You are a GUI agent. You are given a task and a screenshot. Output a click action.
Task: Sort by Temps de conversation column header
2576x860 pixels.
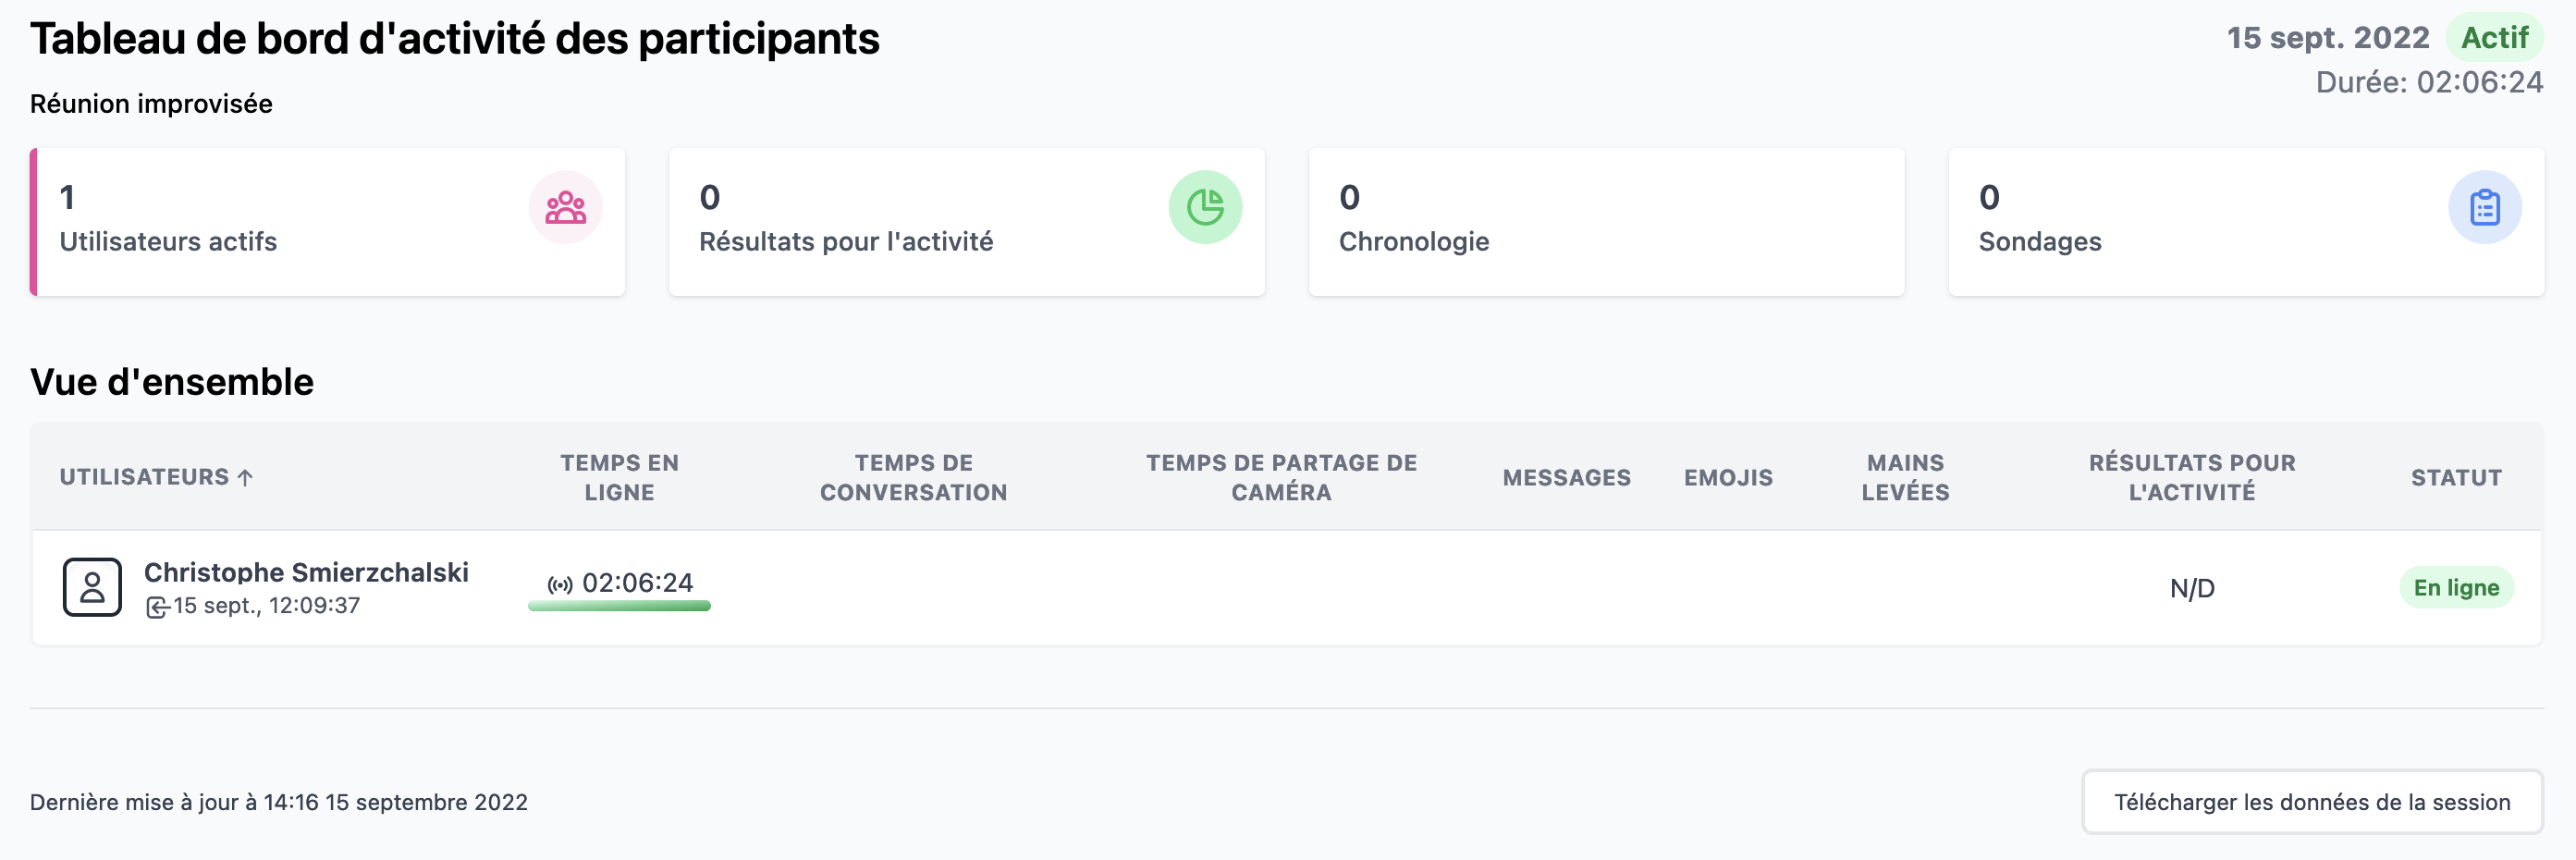[913, 478]
